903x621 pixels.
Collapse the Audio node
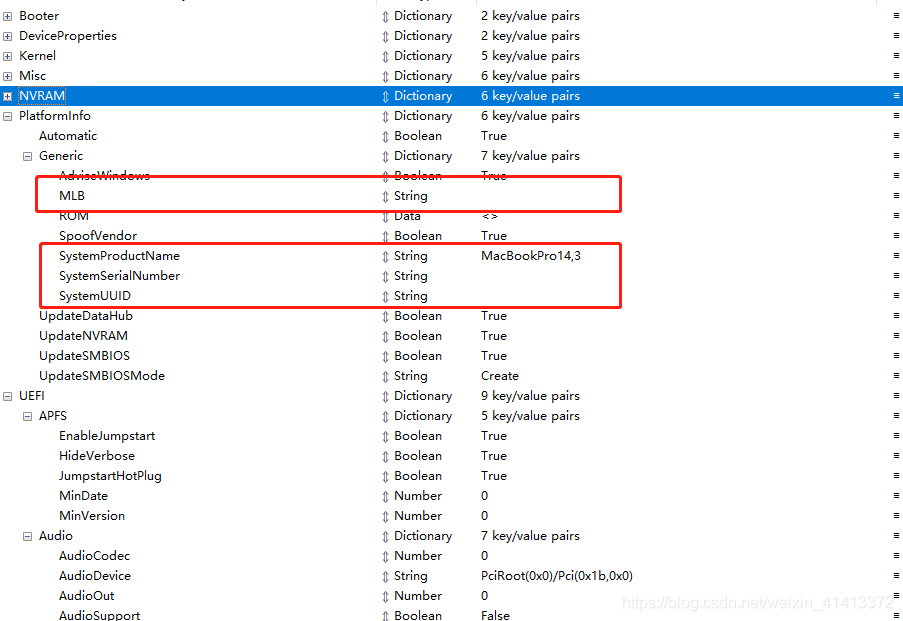pyautogui.click(x=27, y=536)
